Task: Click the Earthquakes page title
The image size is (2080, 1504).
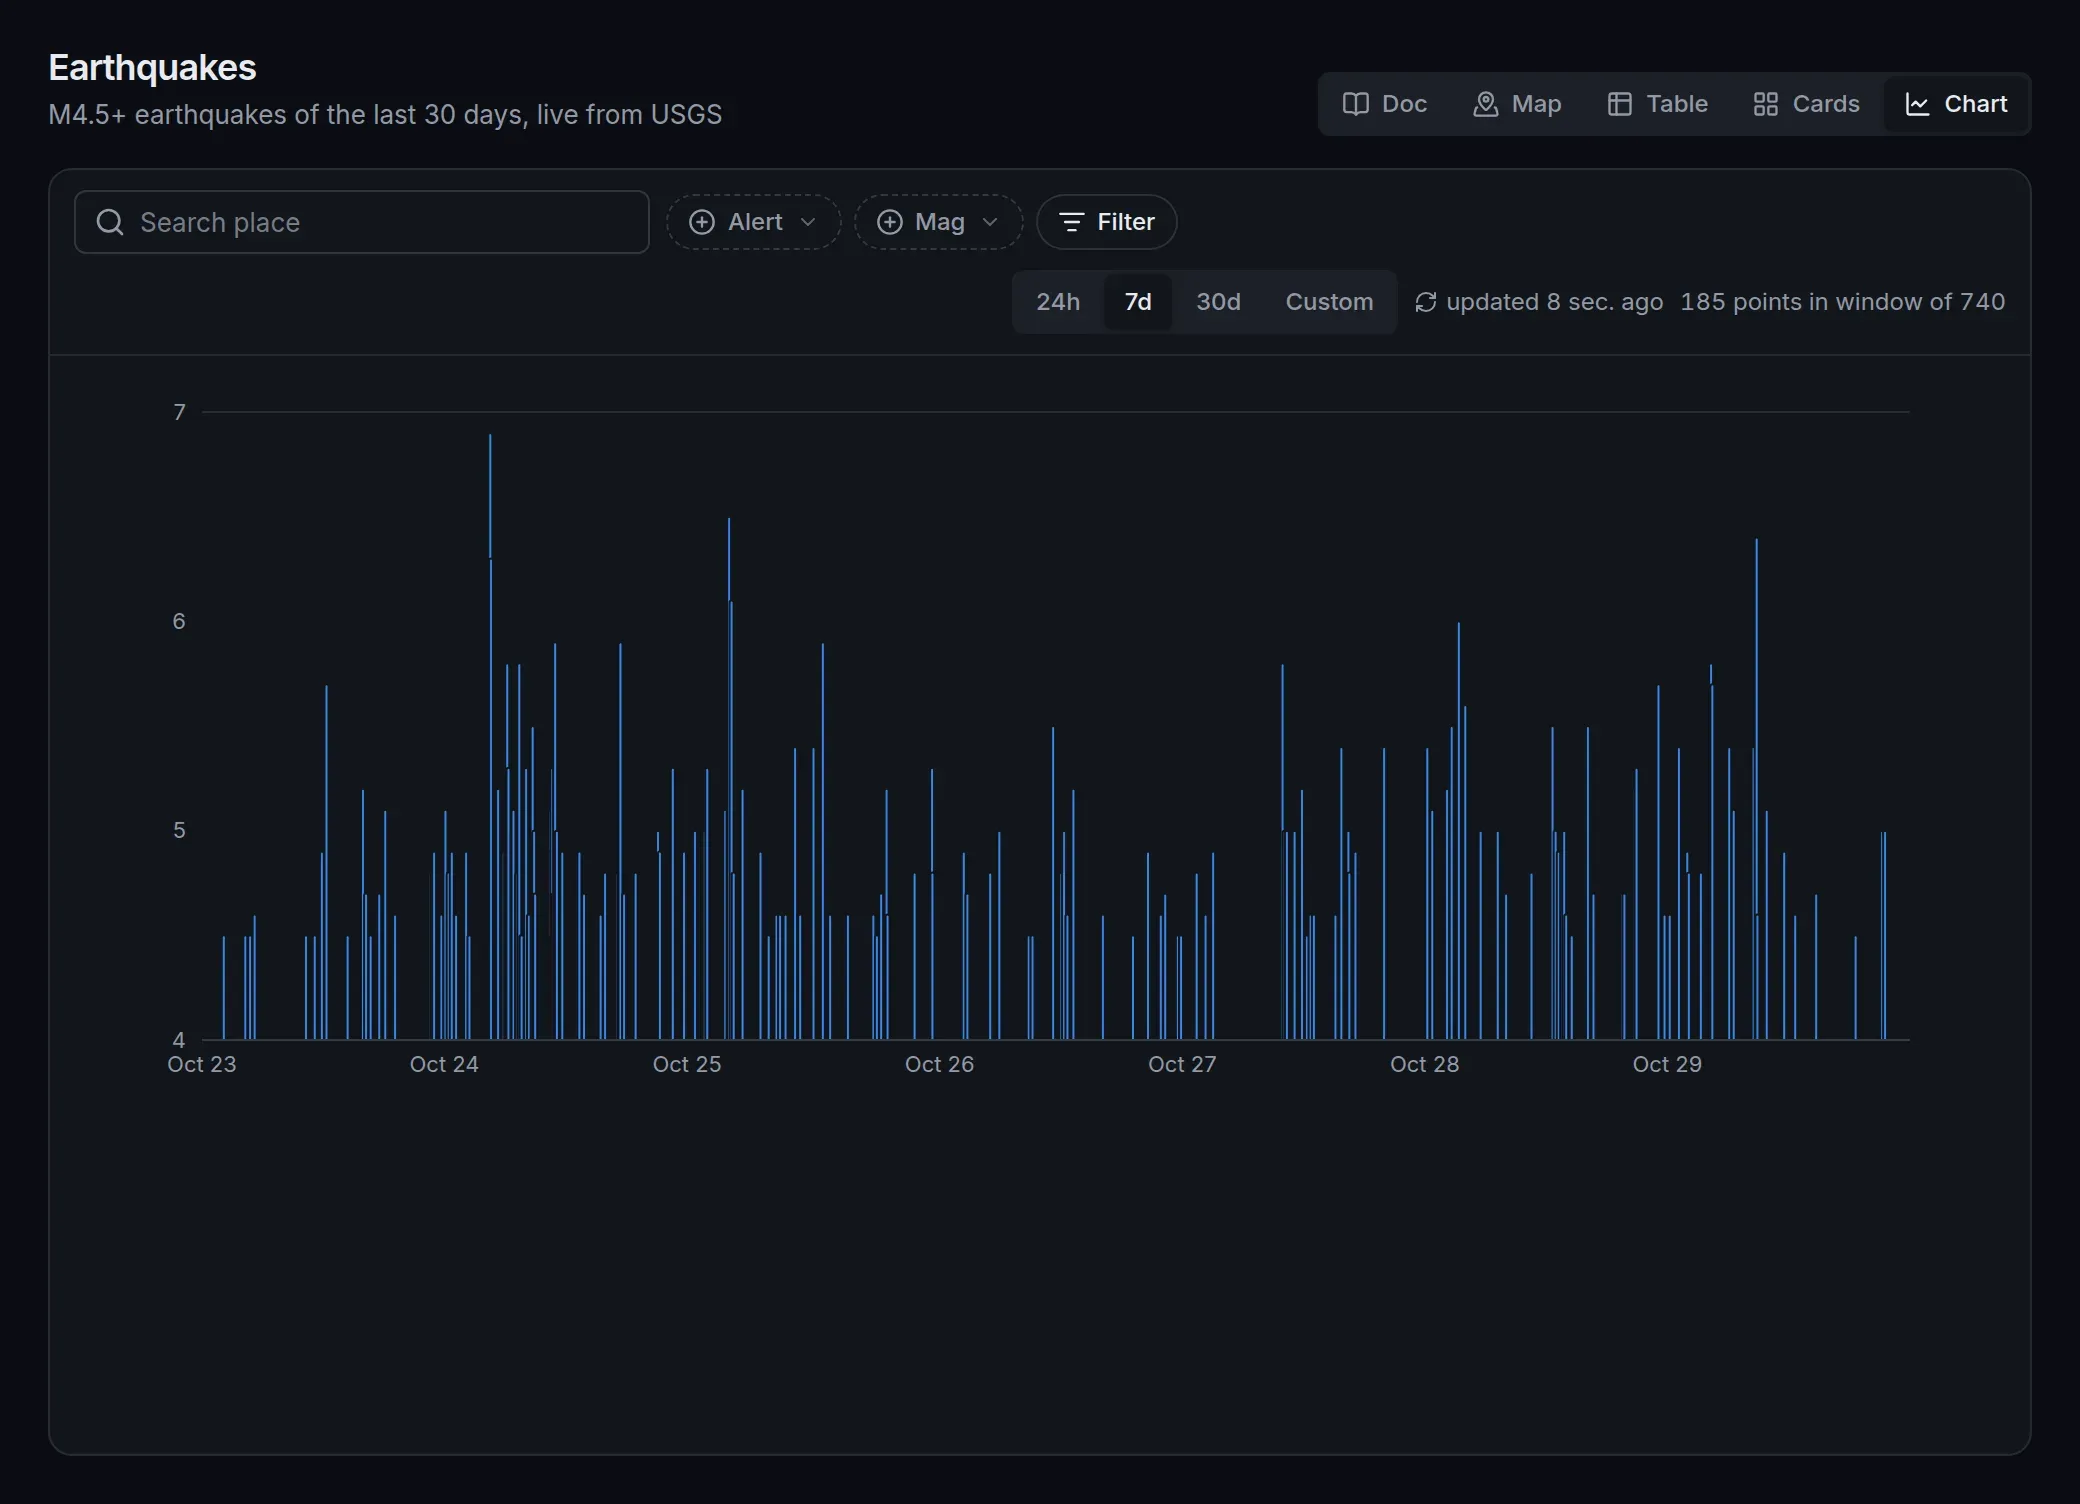Action: [152, 68]
